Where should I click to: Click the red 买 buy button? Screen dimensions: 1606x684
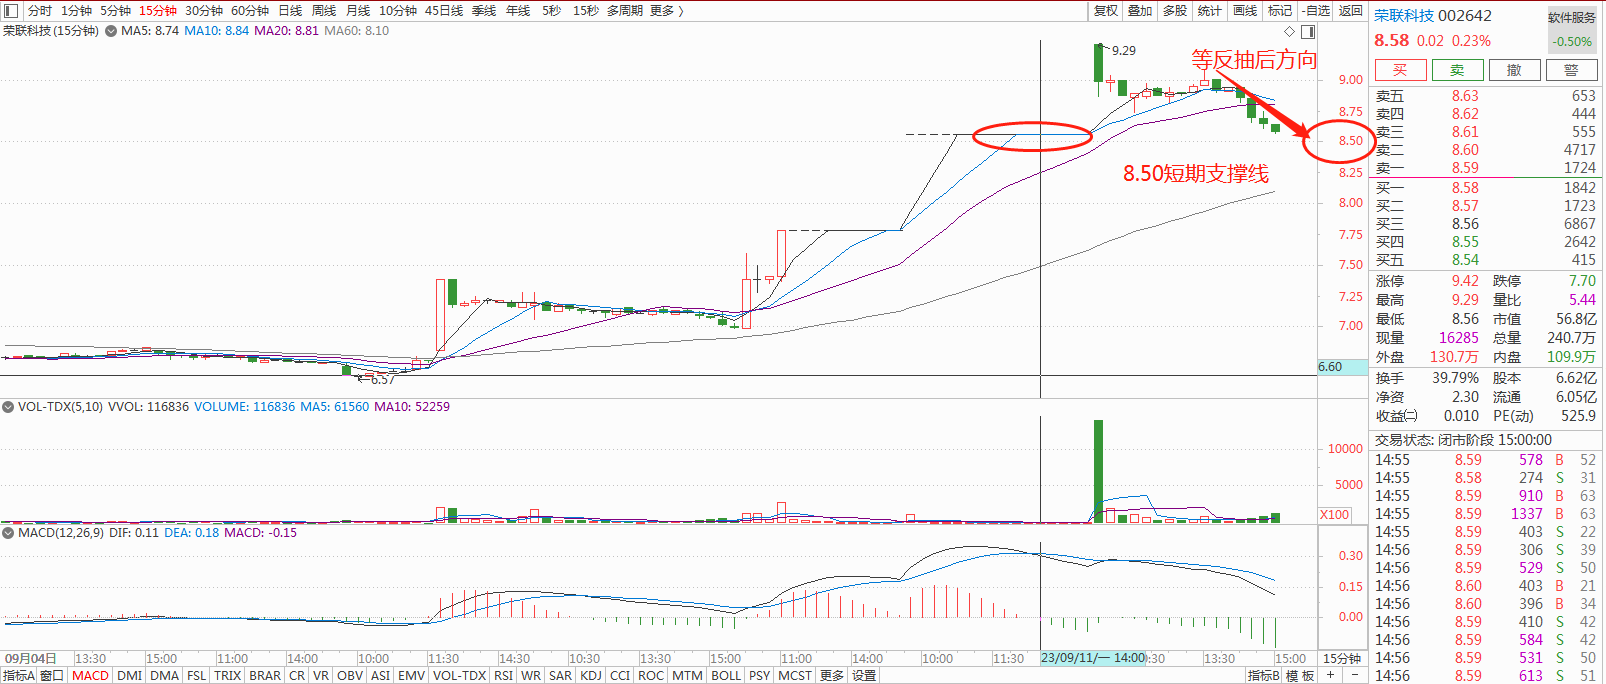(1400, 70)
